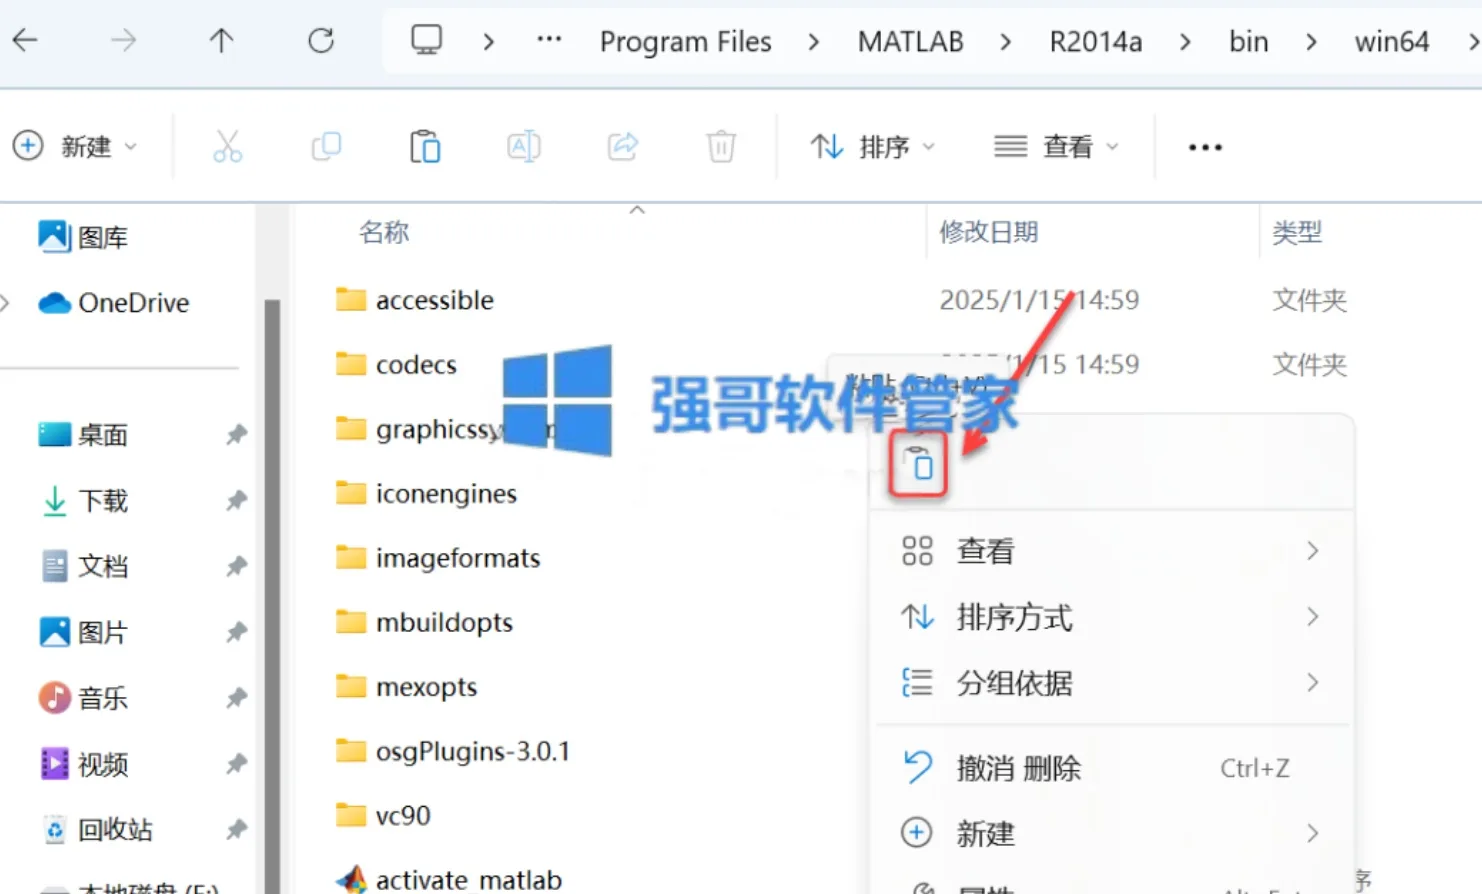Go up one folder level

[221, 40]
